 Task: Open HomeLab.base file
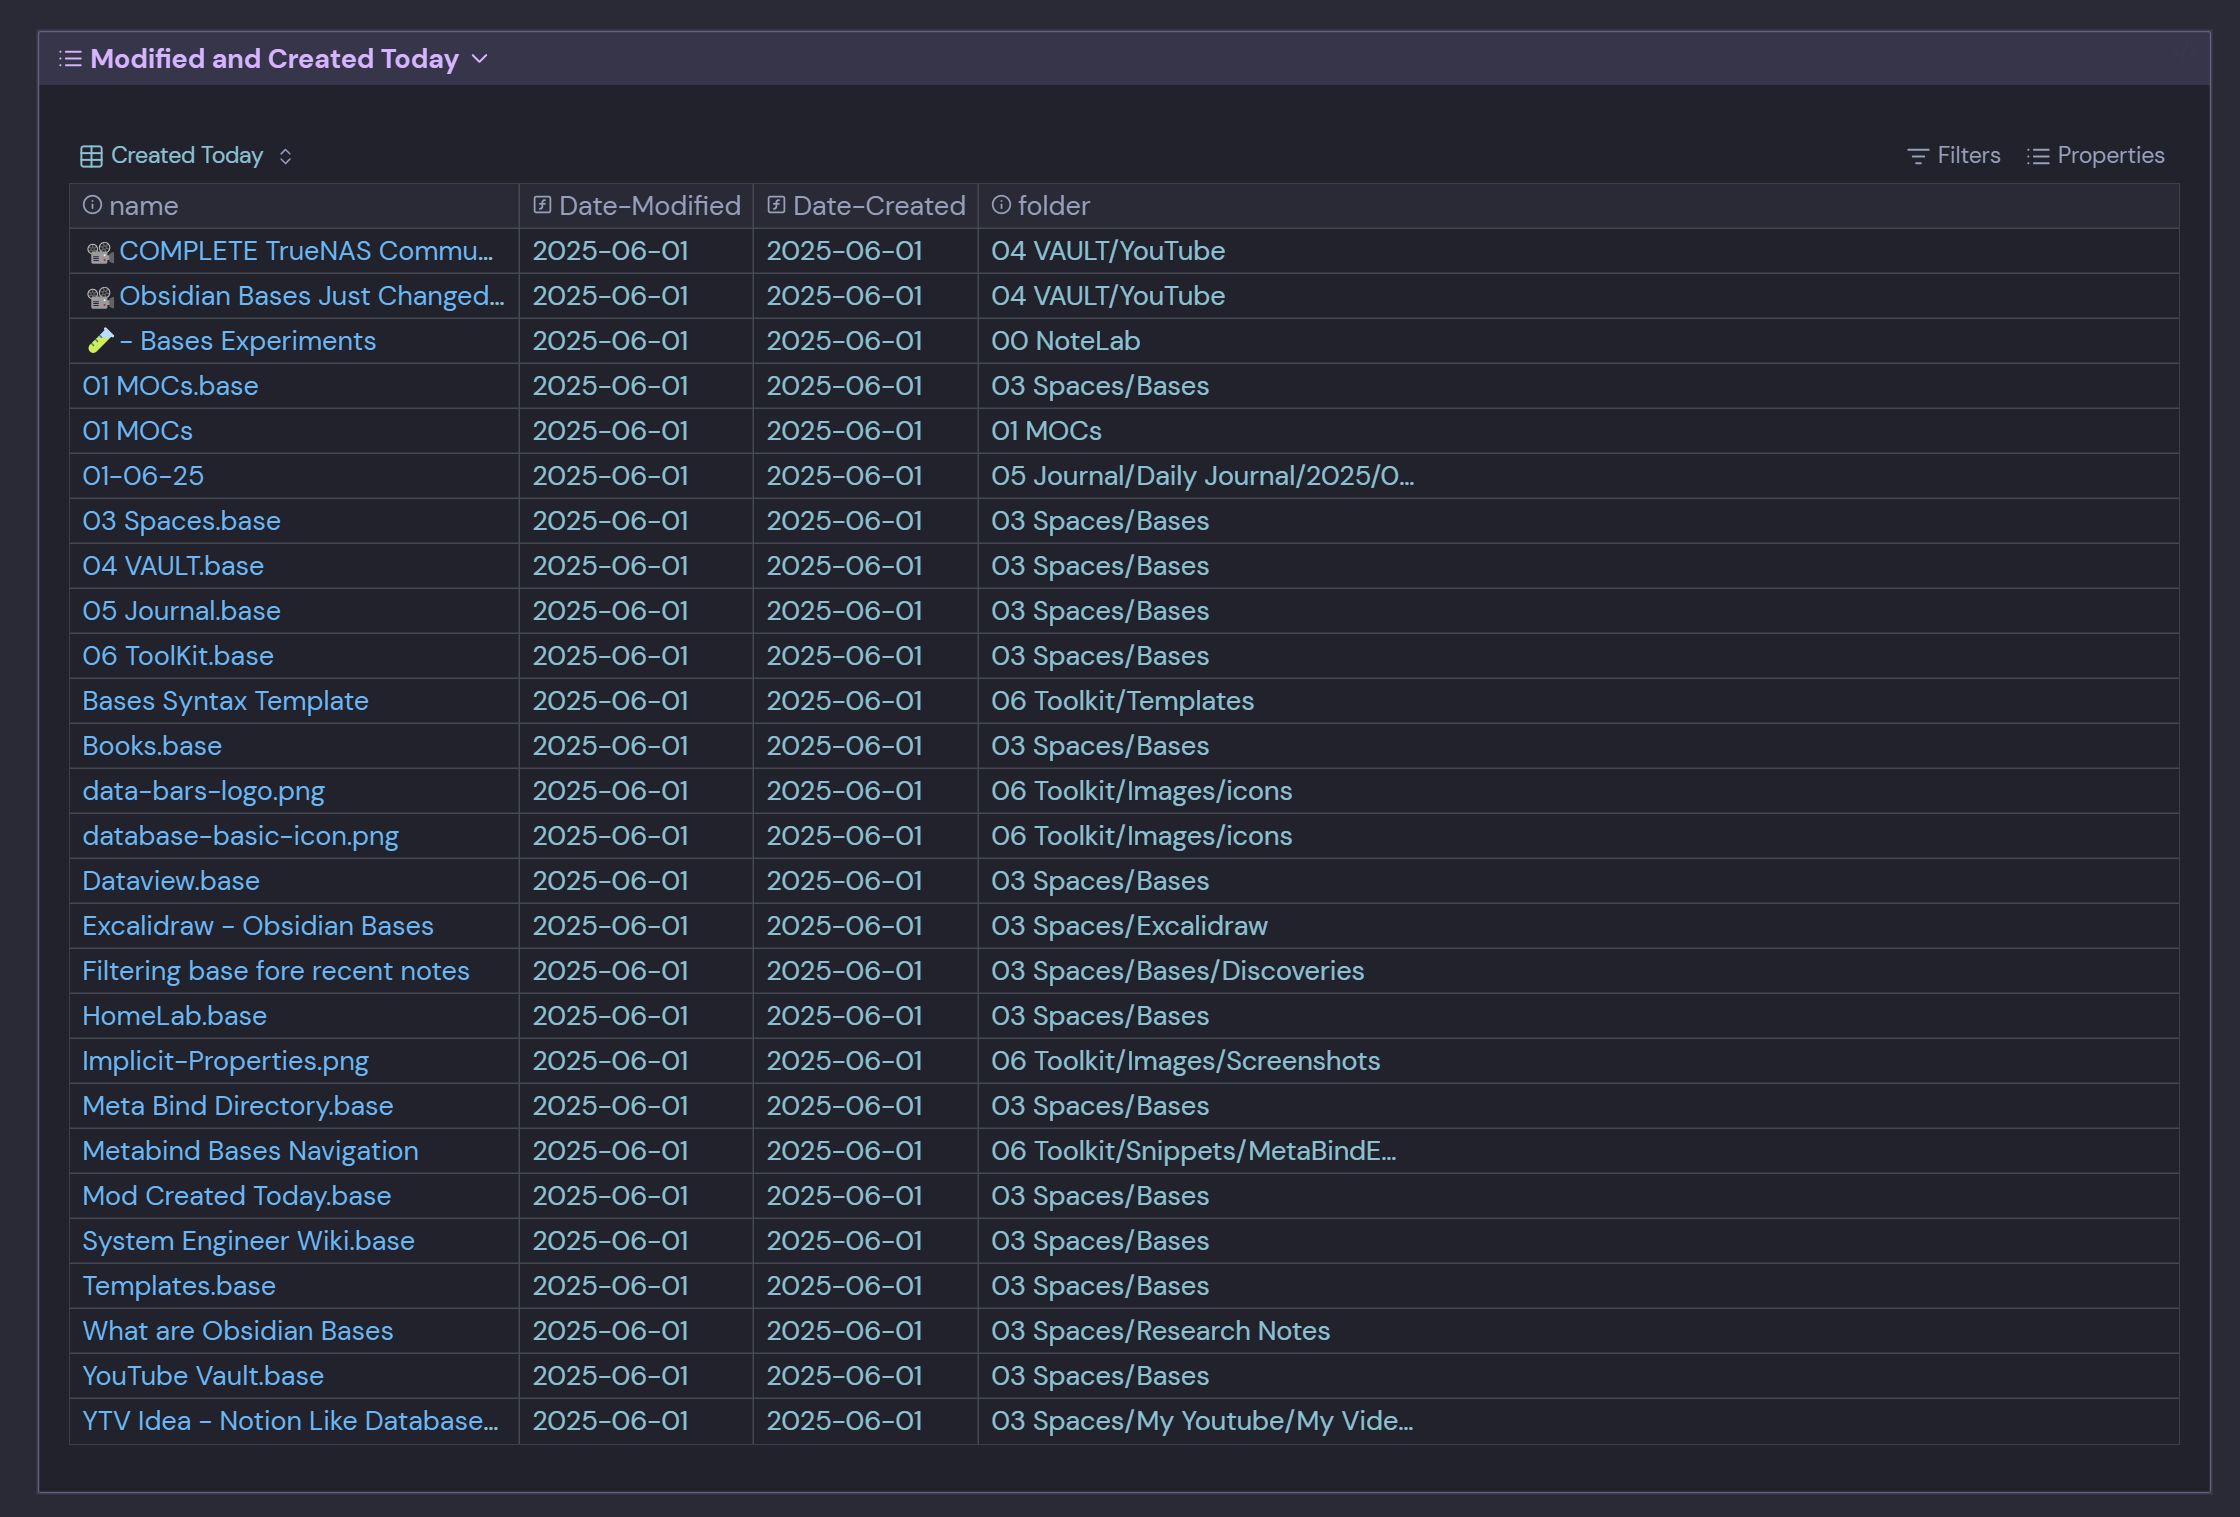174,1016
